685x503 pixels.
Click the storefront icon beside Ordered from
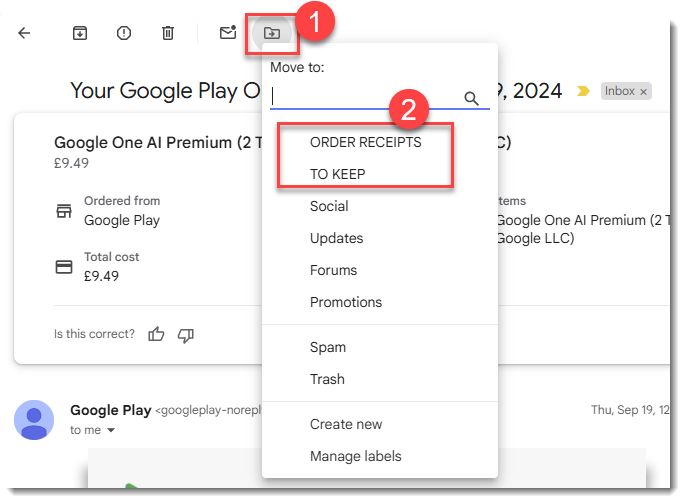click(64, 211)
